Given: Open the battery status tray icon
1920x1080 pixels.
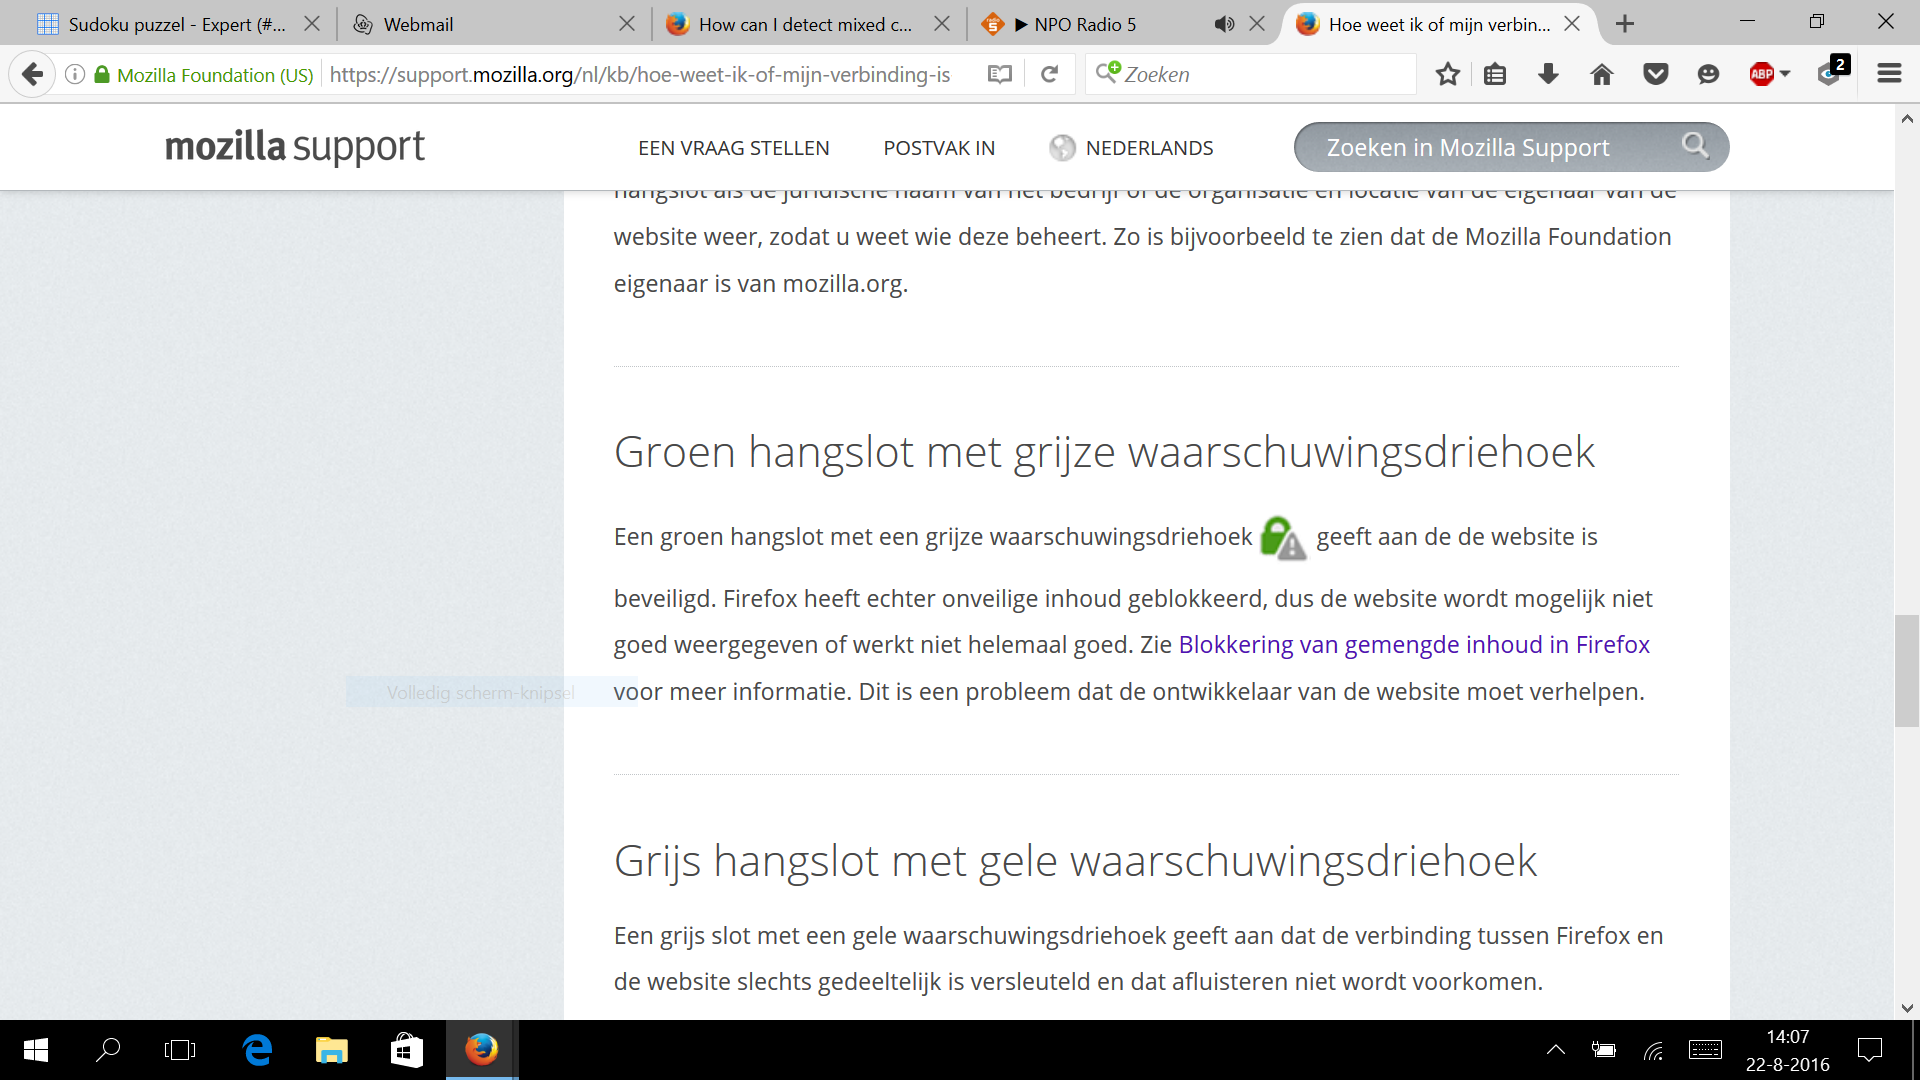Looking at the screenshot, I should click(1604, 1050).
